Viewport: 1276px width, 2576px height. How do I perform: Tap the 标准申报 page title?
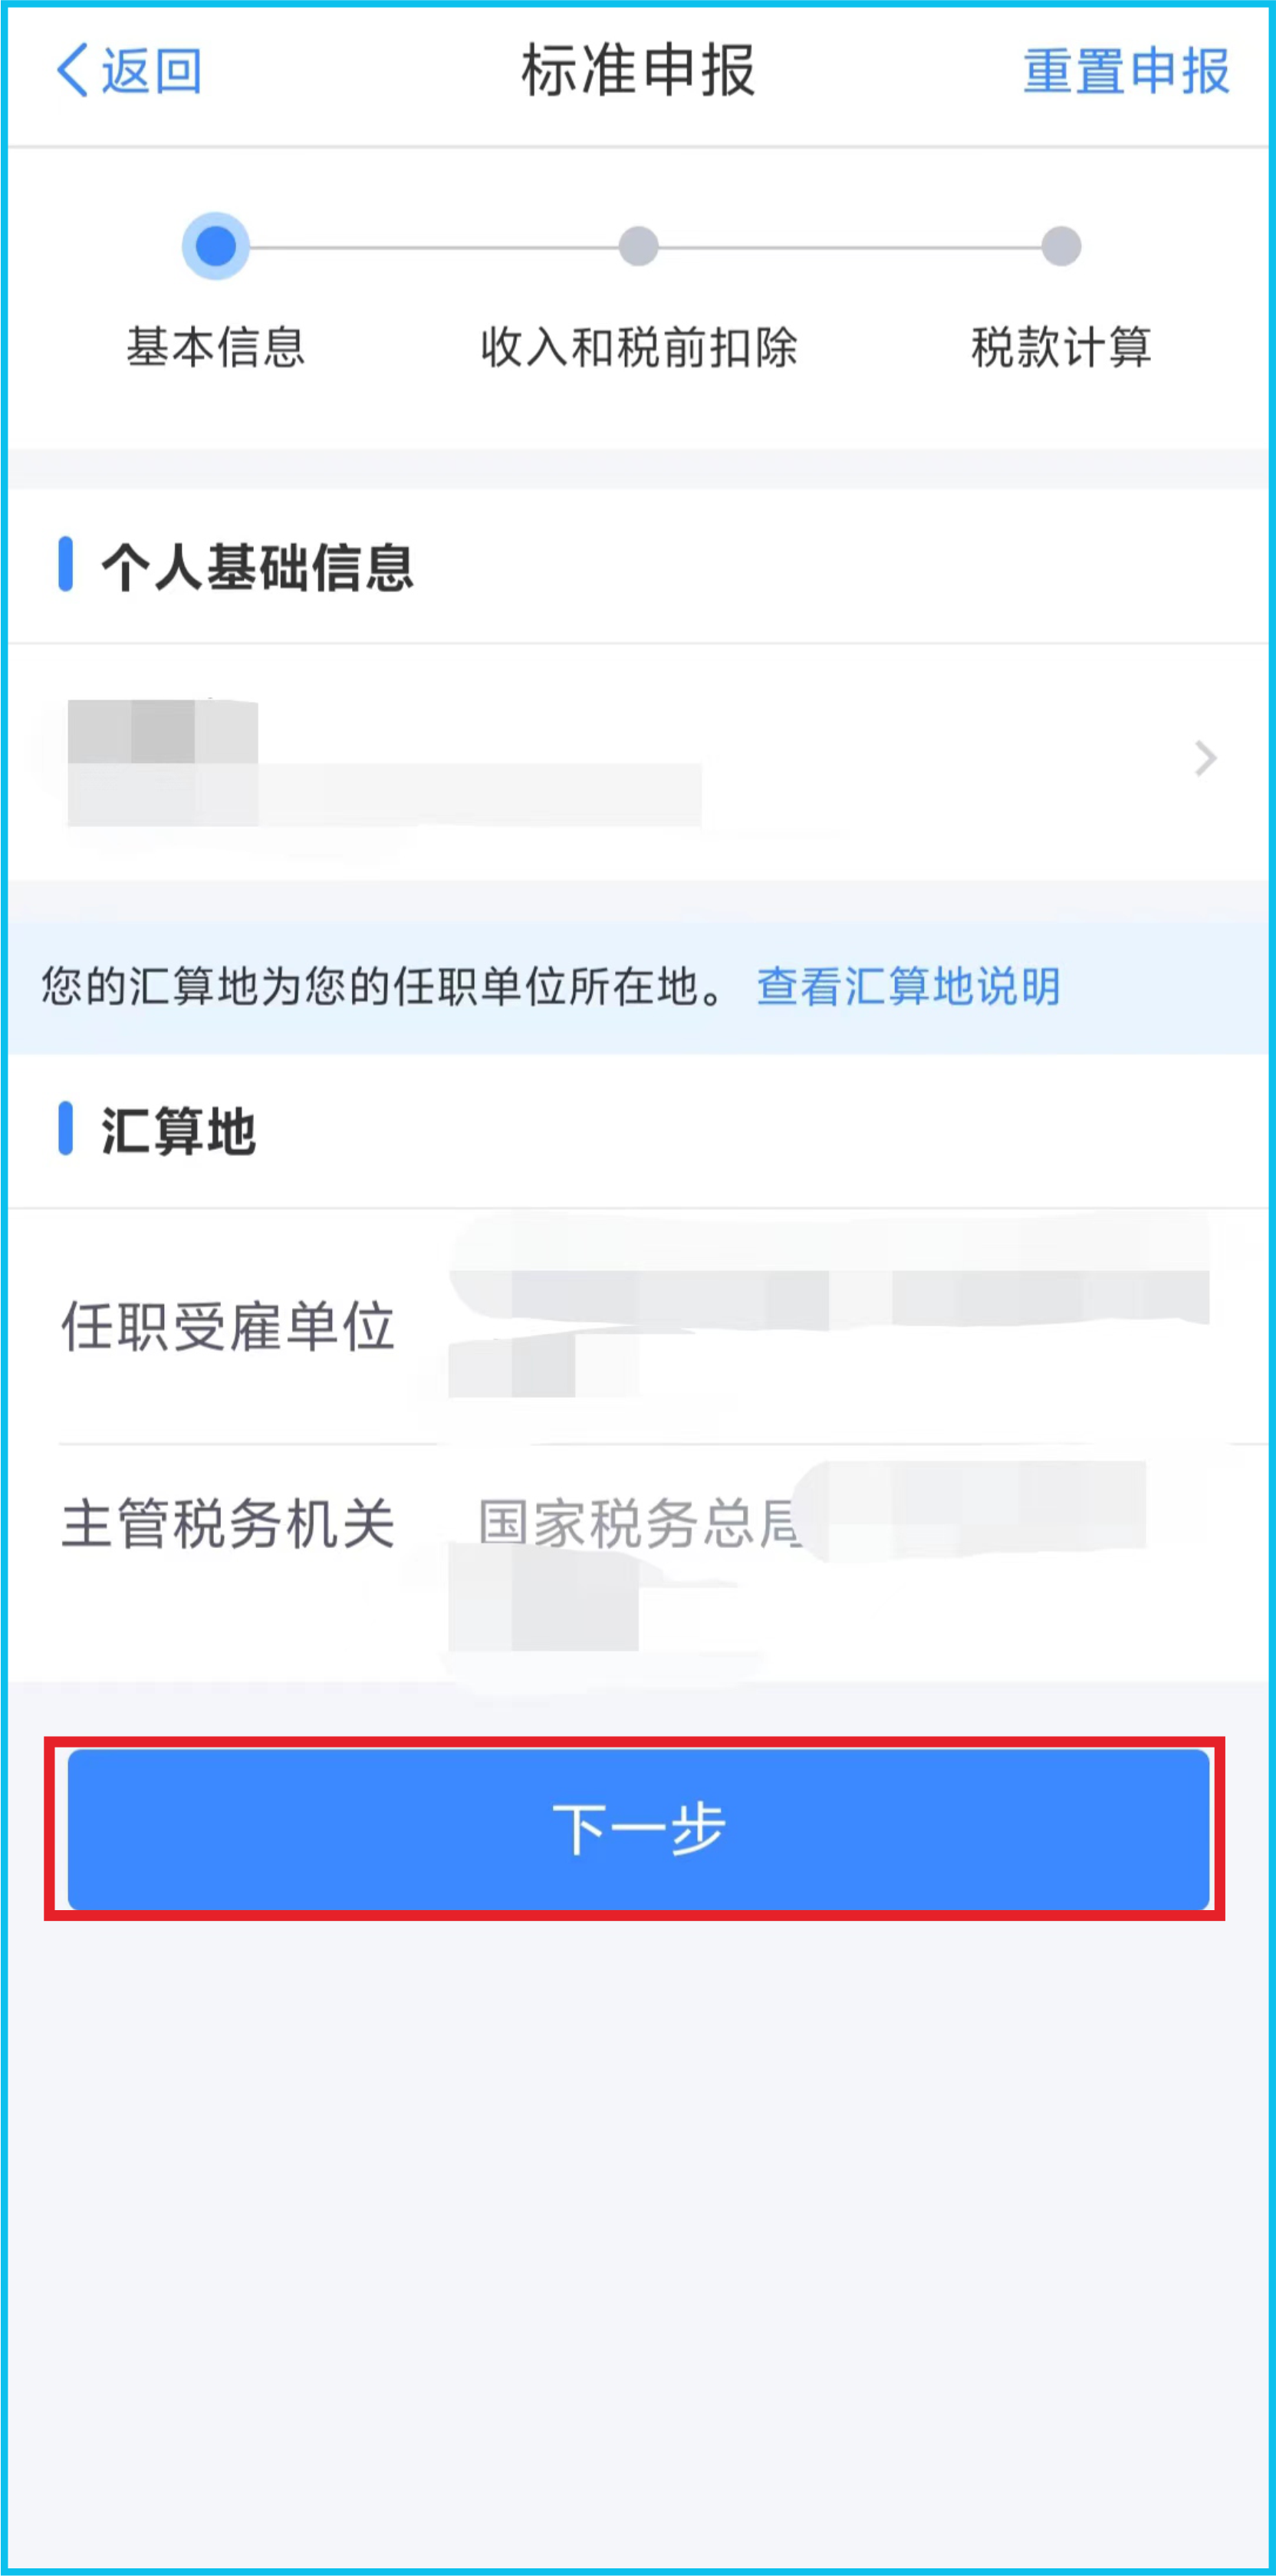pyautogui.click(x=638, y=71)
